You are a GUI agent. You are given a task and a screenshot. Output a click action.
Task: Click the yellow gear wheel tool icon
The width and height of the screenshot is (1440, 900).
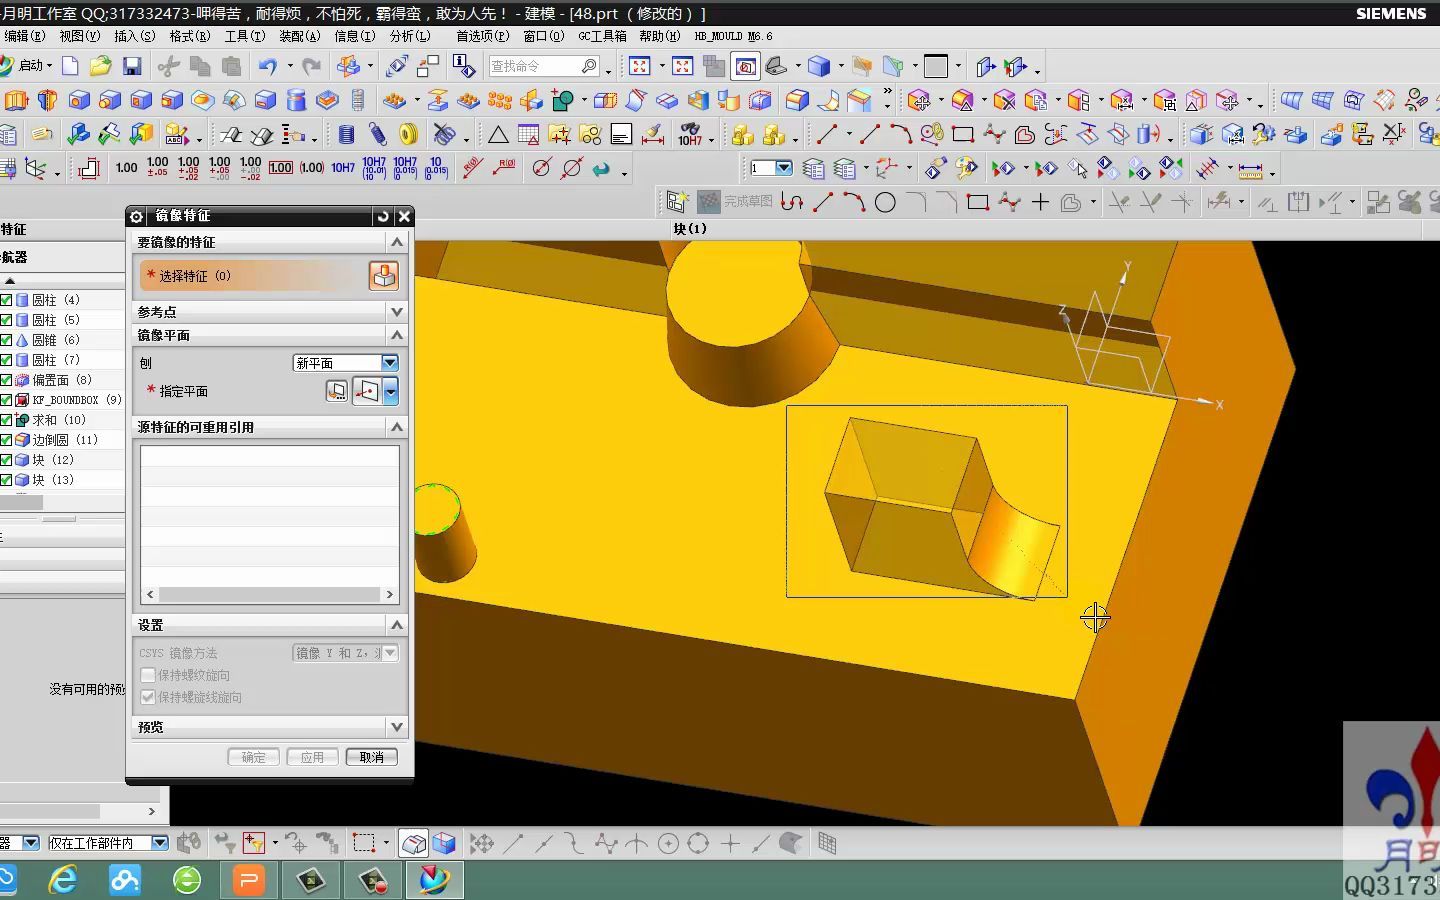pos(408,134)
